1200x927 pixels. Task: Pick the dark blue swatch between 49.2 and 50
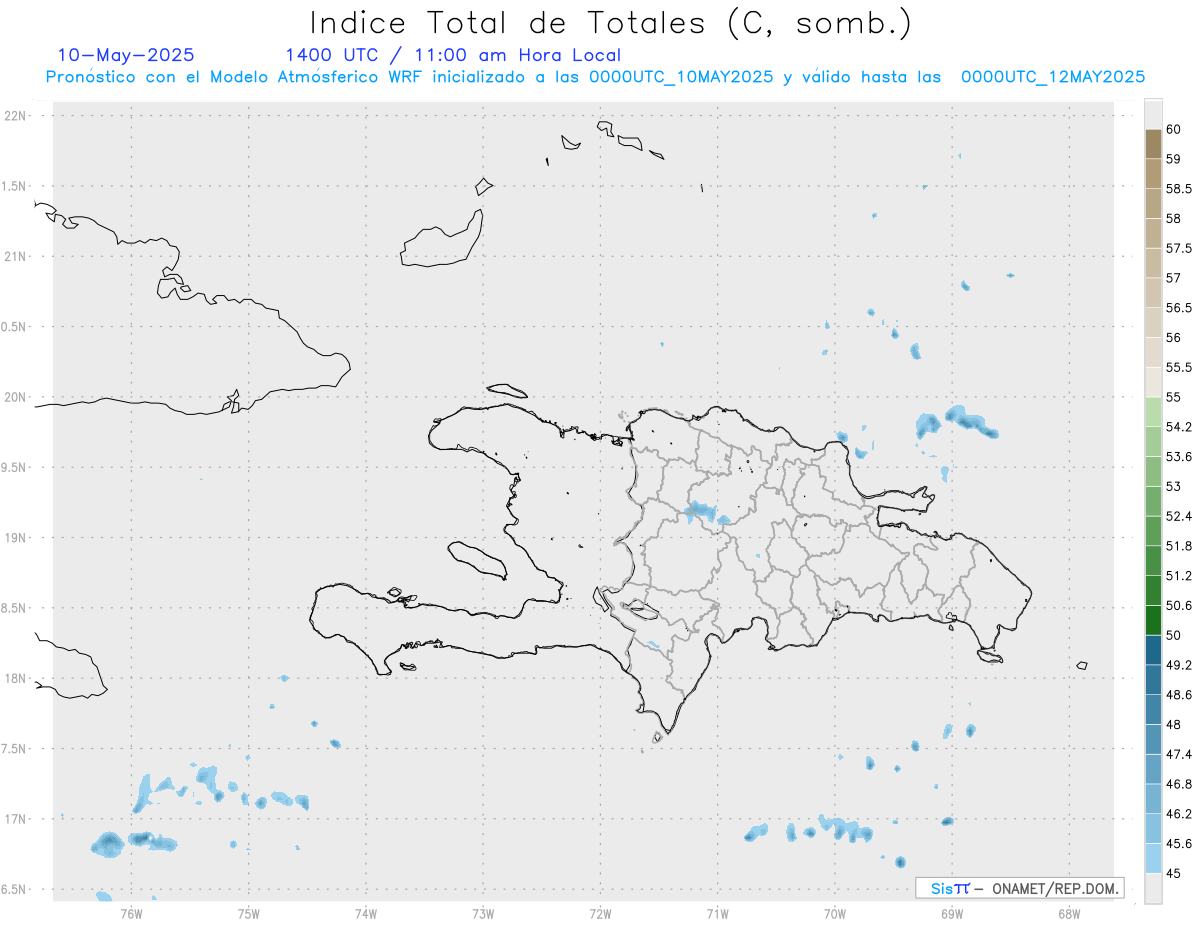[1153, 650]
